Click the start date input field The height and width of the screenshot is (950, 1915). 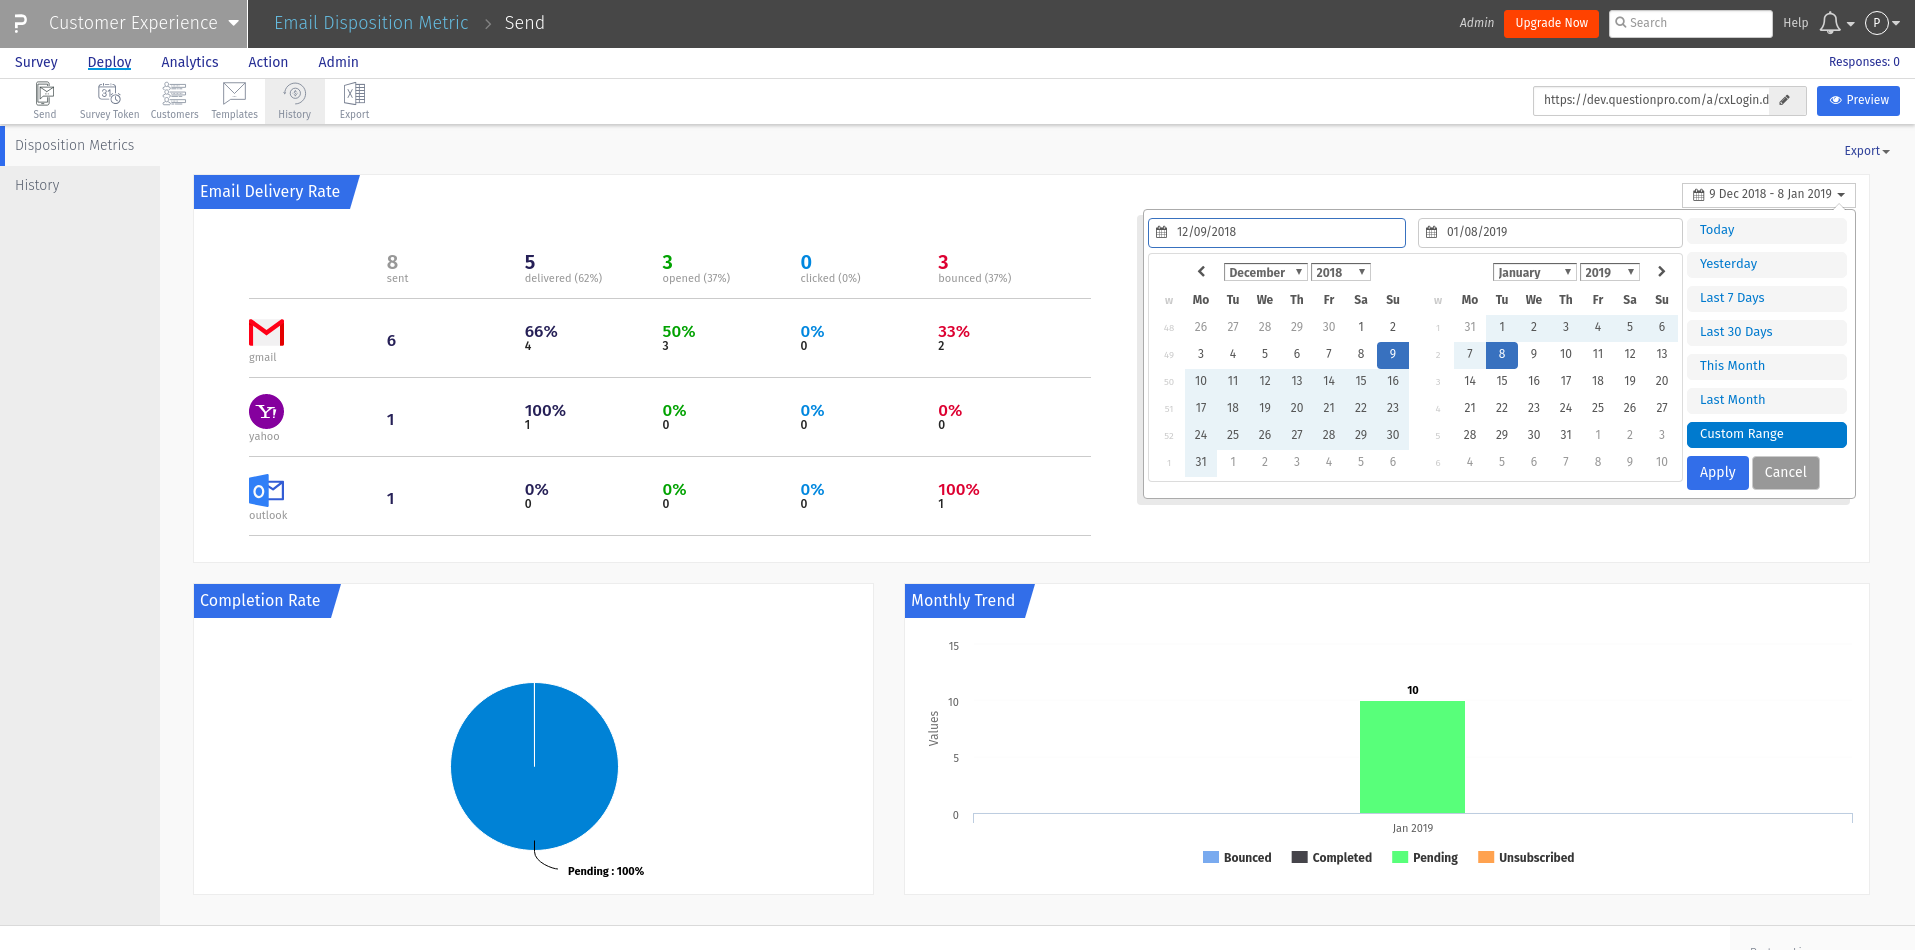(x=1277, y=232)
